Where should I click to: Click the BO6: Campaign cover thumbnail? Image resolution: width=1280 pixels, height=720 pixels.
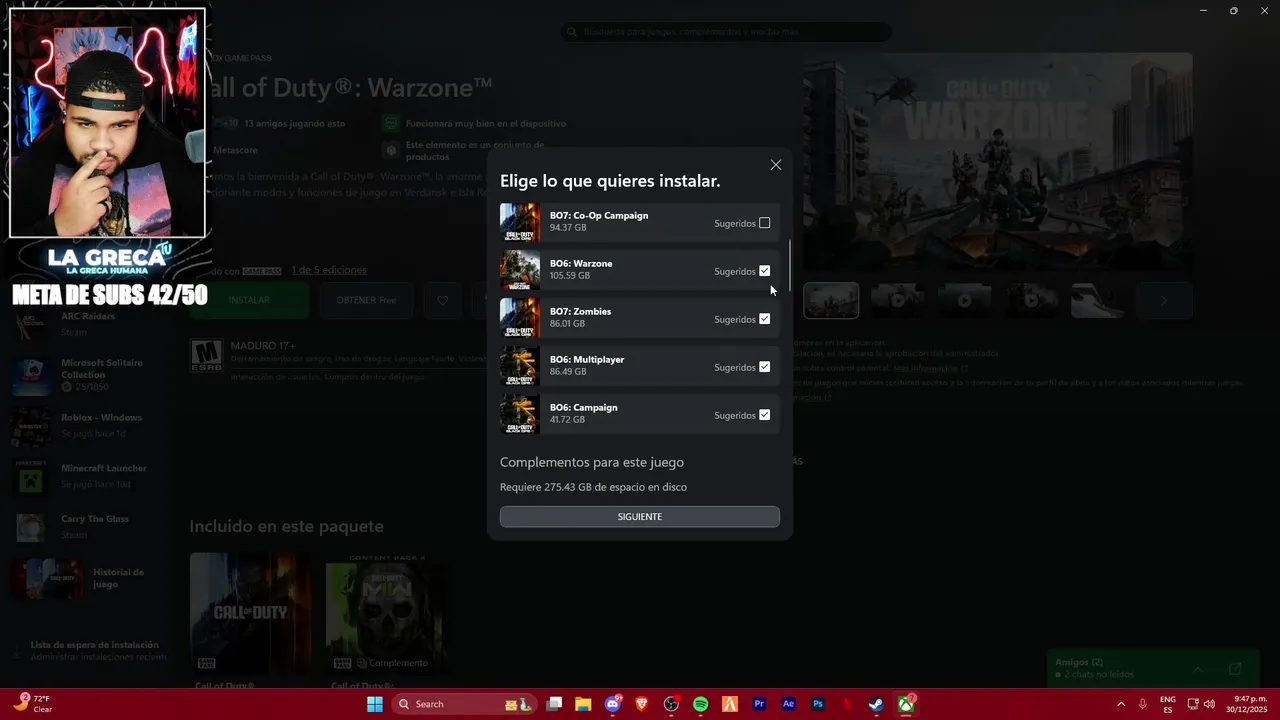click(x=520, y=414)
